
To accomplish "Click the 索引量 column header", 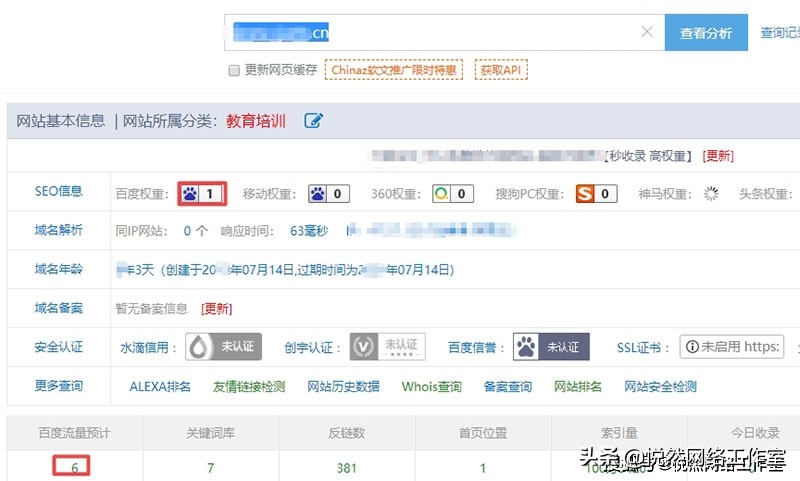I will [x=619, y=433].
